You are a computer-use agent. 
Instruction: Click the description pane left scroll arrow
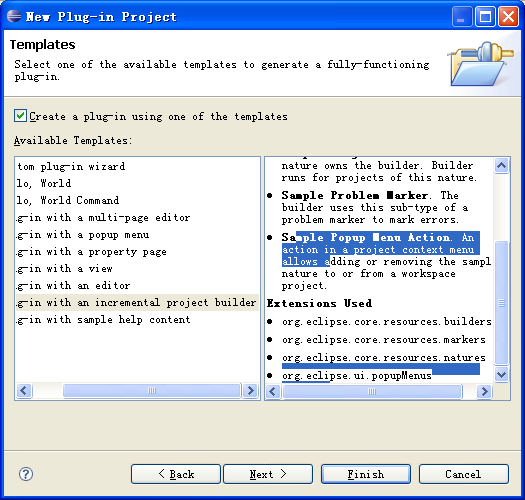(273, 391)
